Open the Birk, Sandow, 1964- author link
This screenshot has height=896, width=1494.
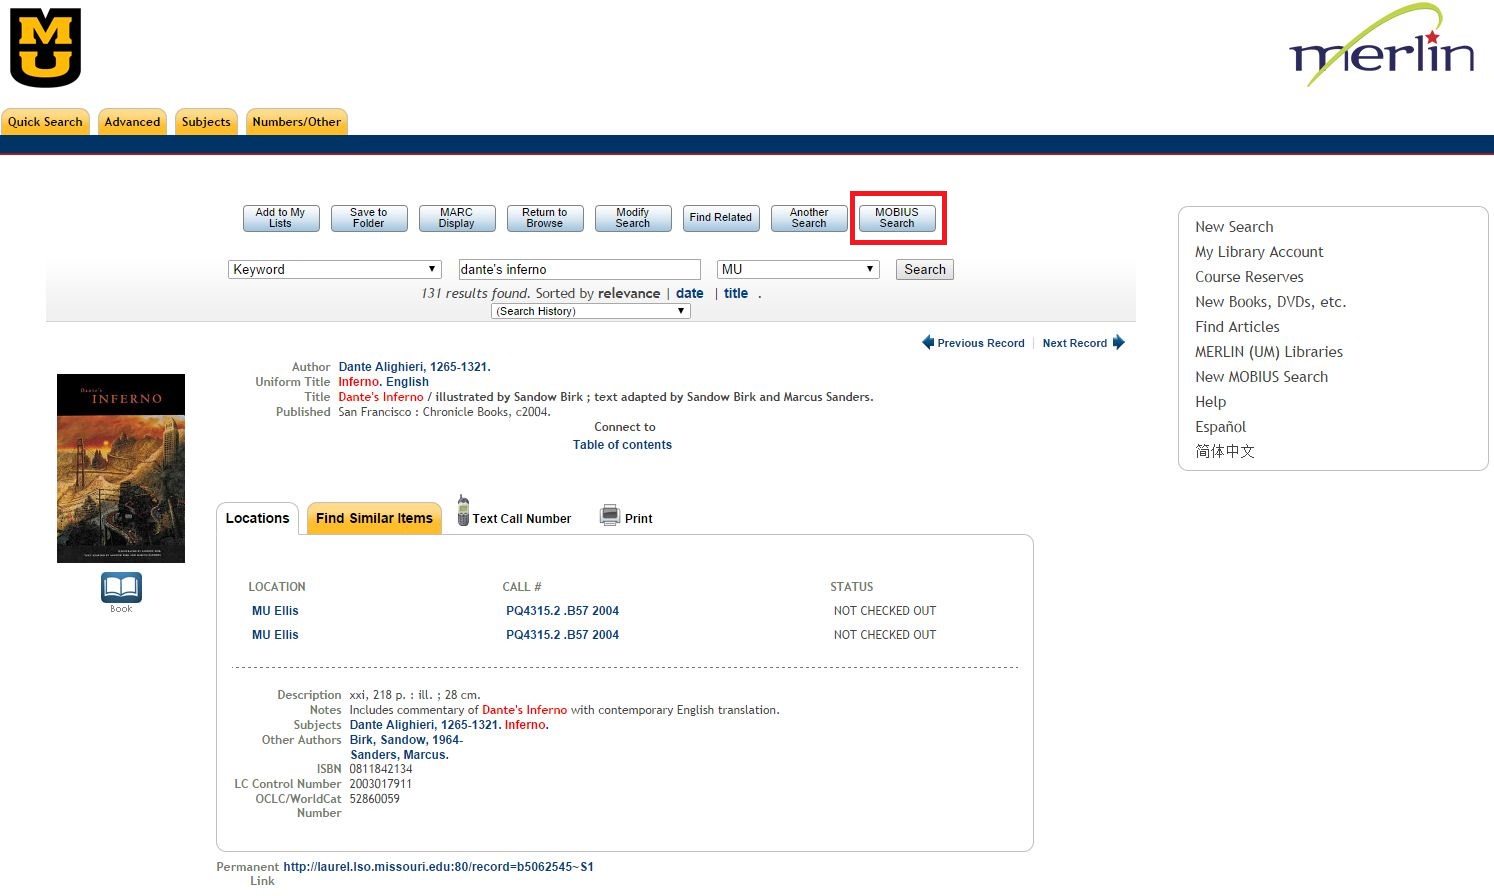[406, 740]
